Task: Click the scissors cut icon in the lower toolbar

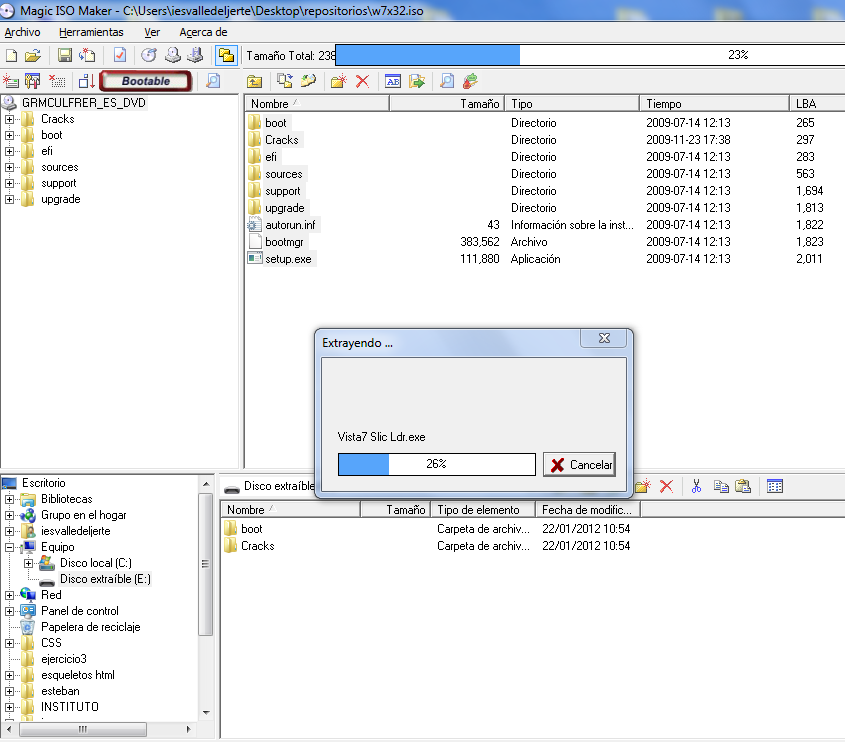Action: point(696,487)
